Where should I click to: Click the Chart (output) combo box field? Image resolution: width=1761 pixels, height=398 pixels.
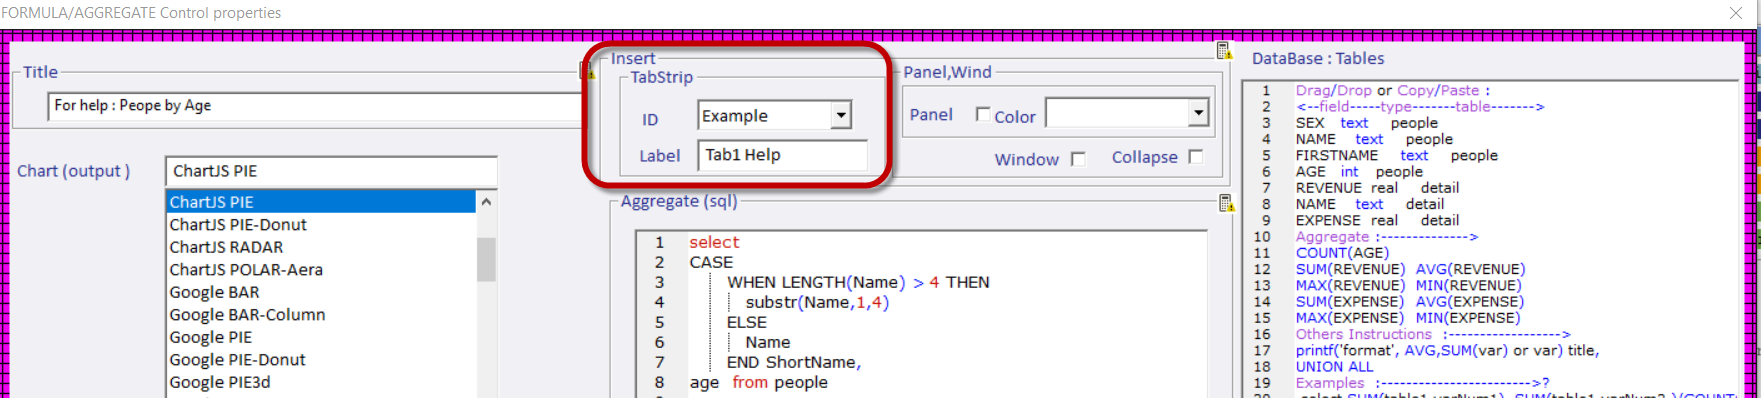pyautogui.click(x=331, y=171)
